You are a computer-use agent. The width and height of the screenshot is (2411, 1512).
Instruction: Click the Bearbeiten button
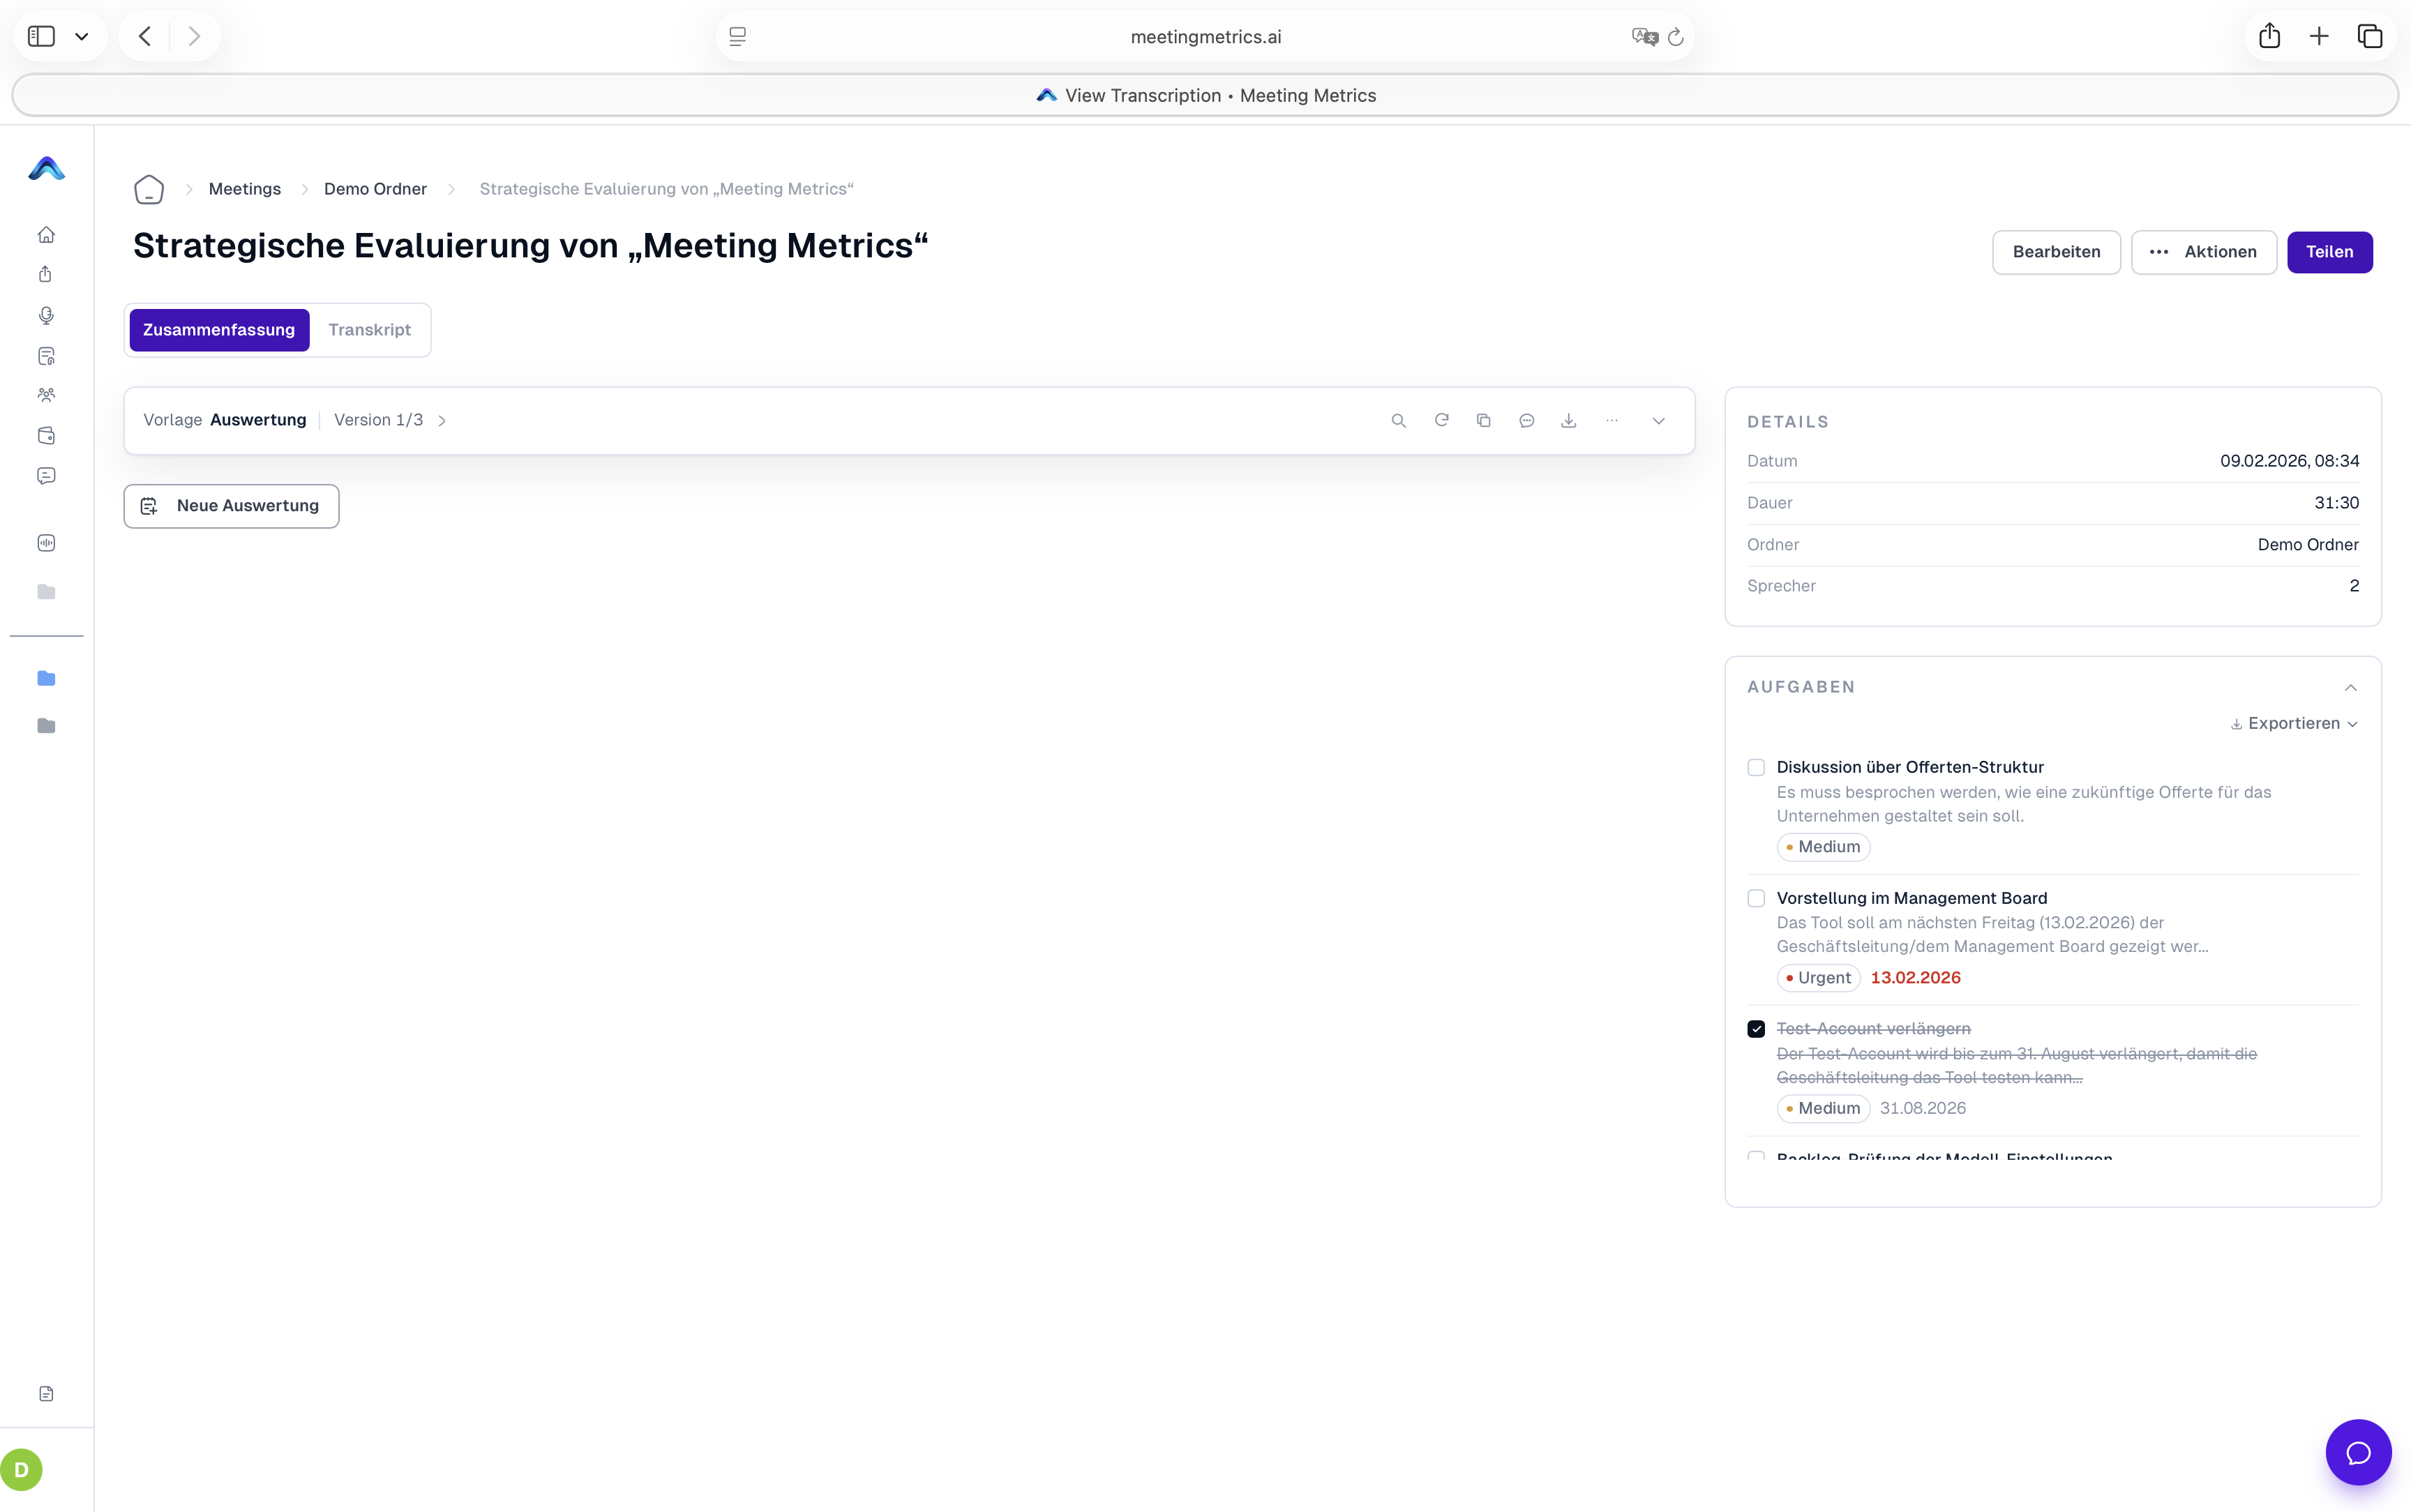pos(2056,252)
